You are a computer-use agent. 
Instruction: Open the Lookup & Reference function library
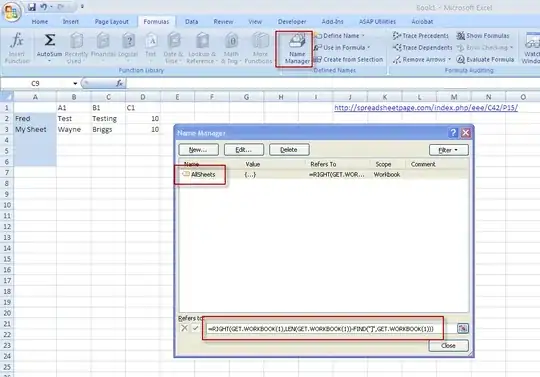pyautogui.click(x=202, y=47)
